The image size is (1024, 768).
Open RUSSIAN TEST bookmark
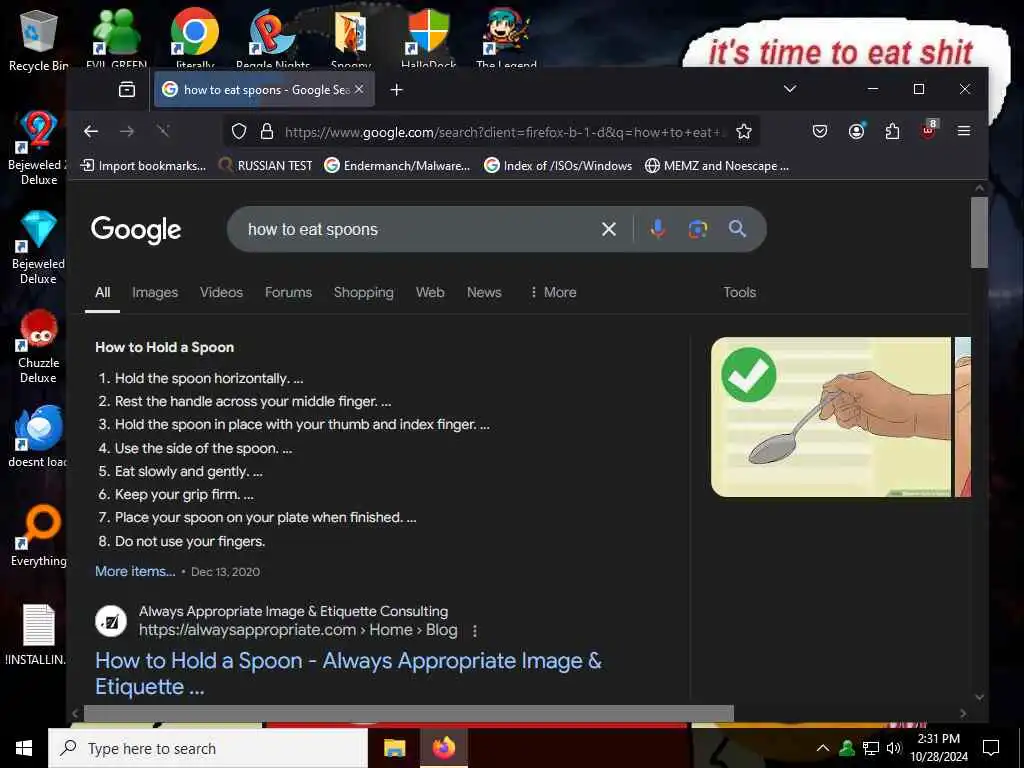(x=265, y=166)
